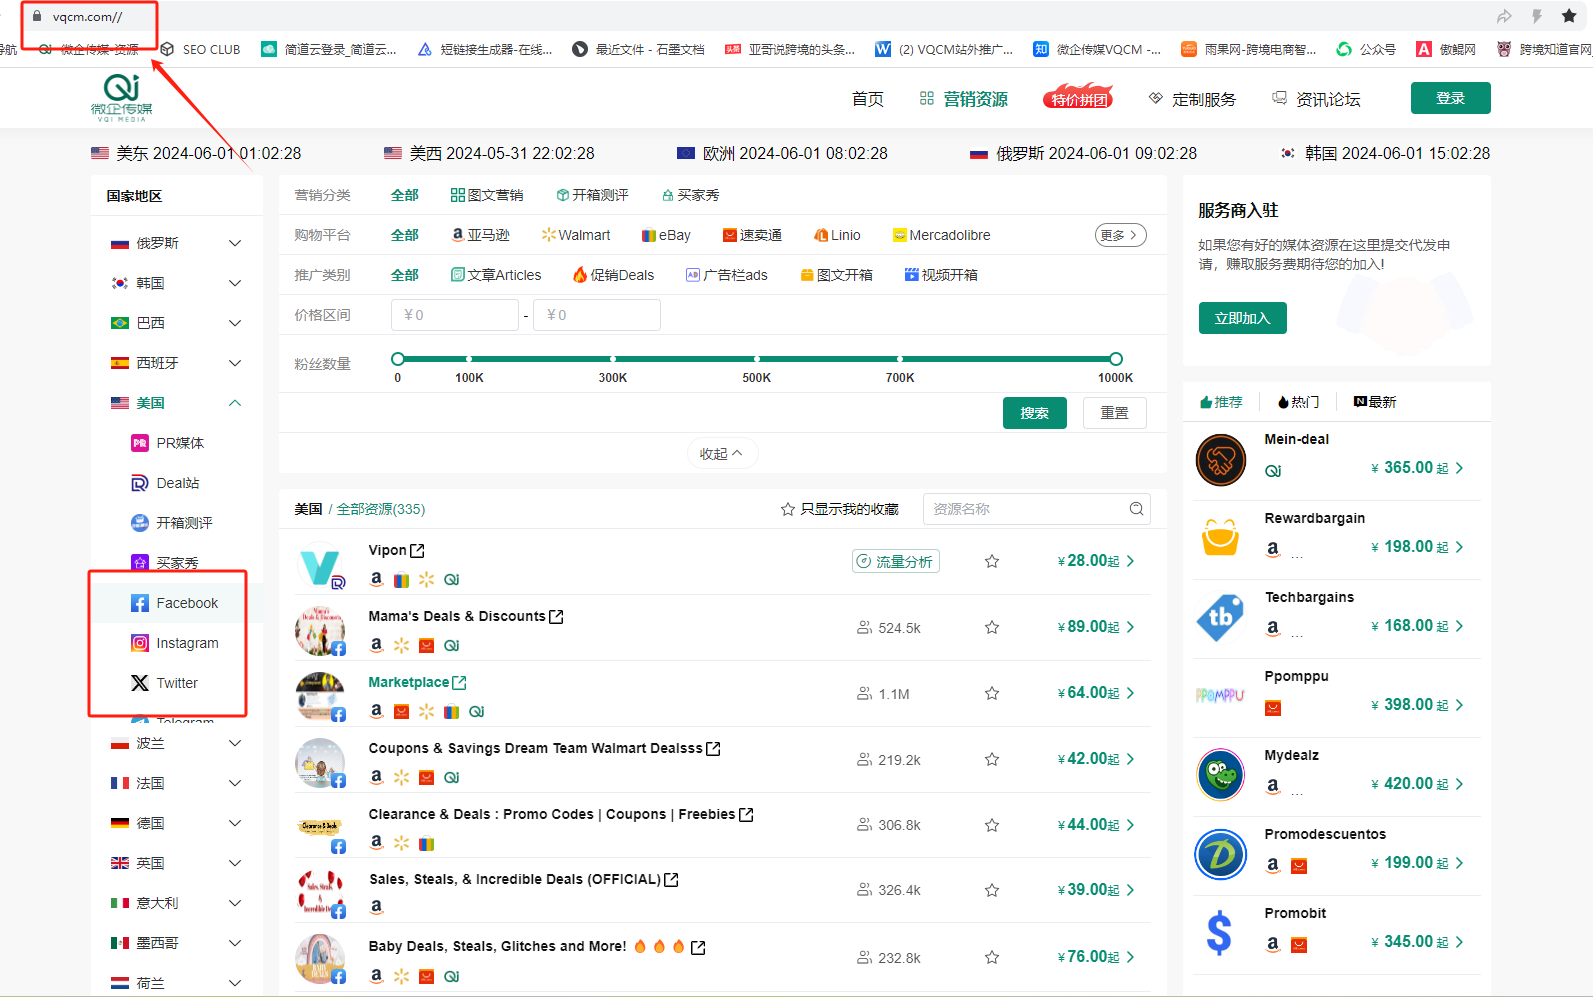This screenshot has height=997, width=1593.
Task: Click left handle of fan count slider
Action: pos(398,359)
